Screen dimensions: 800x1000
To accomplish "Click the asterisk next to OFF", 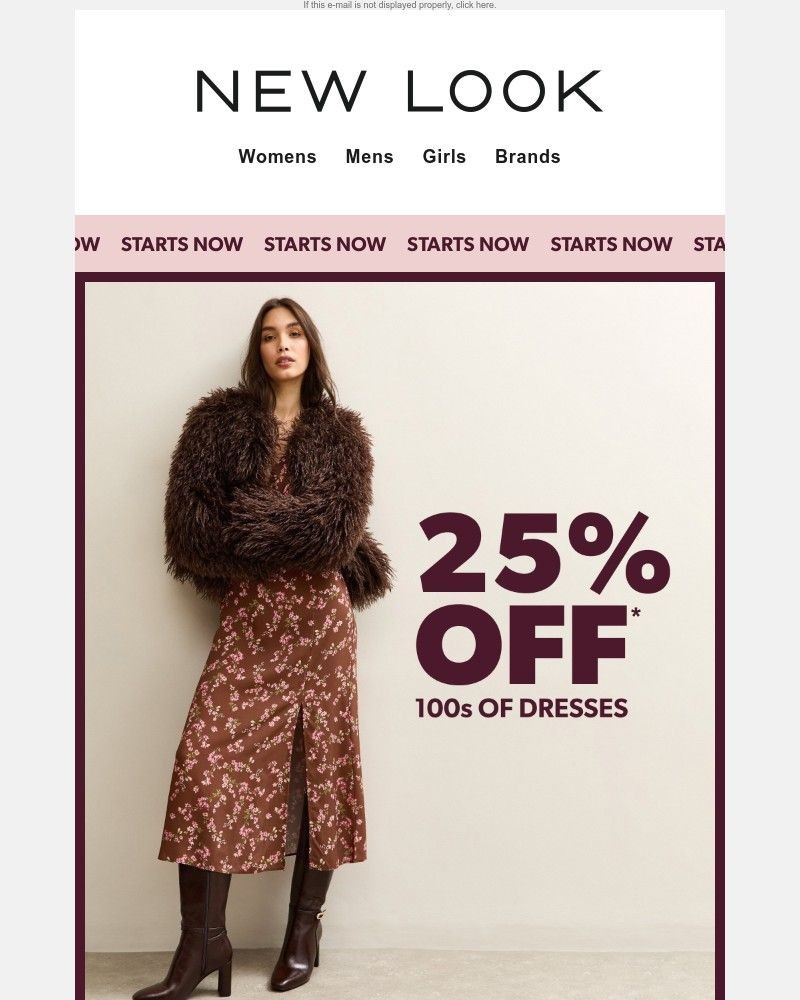I will [x=635, y=614].
